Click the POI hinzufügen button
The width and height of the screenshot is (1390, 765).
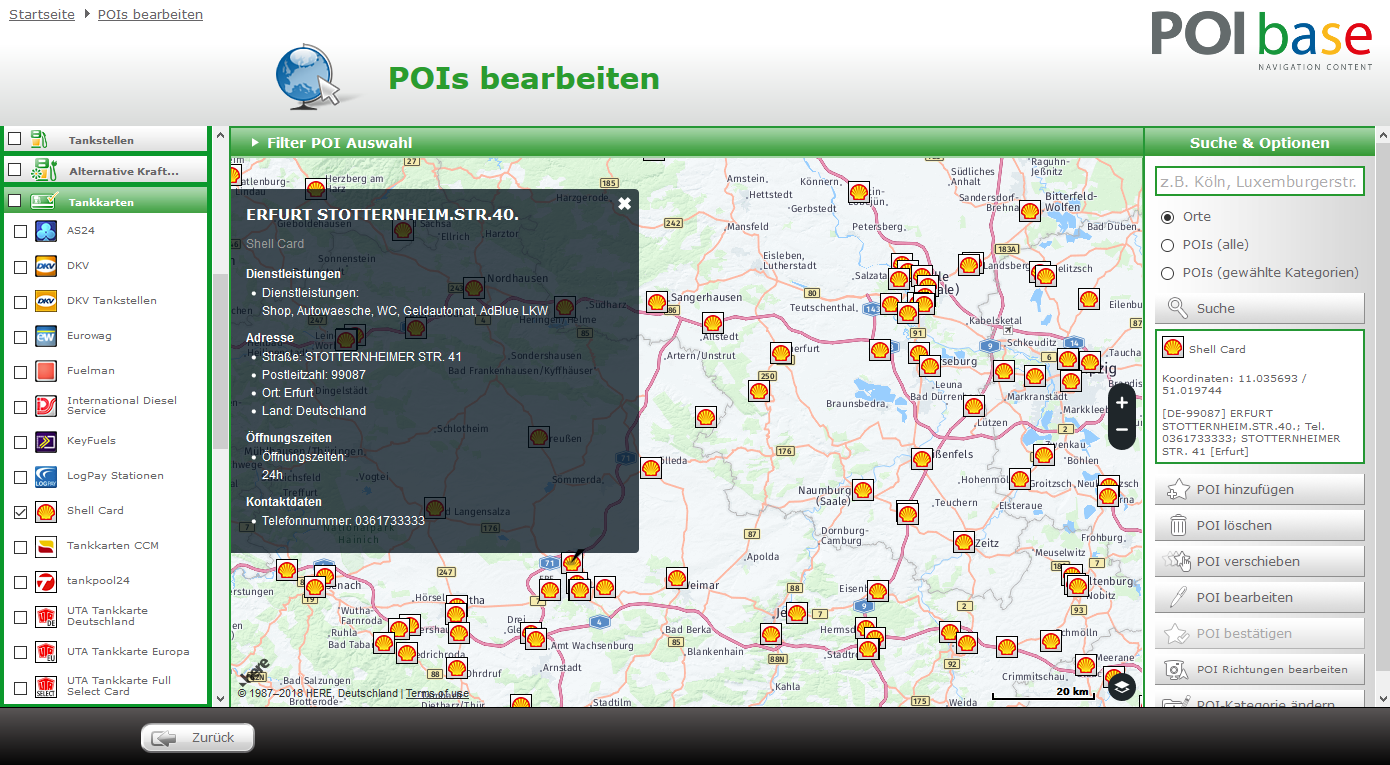(x=1259, y=489)
